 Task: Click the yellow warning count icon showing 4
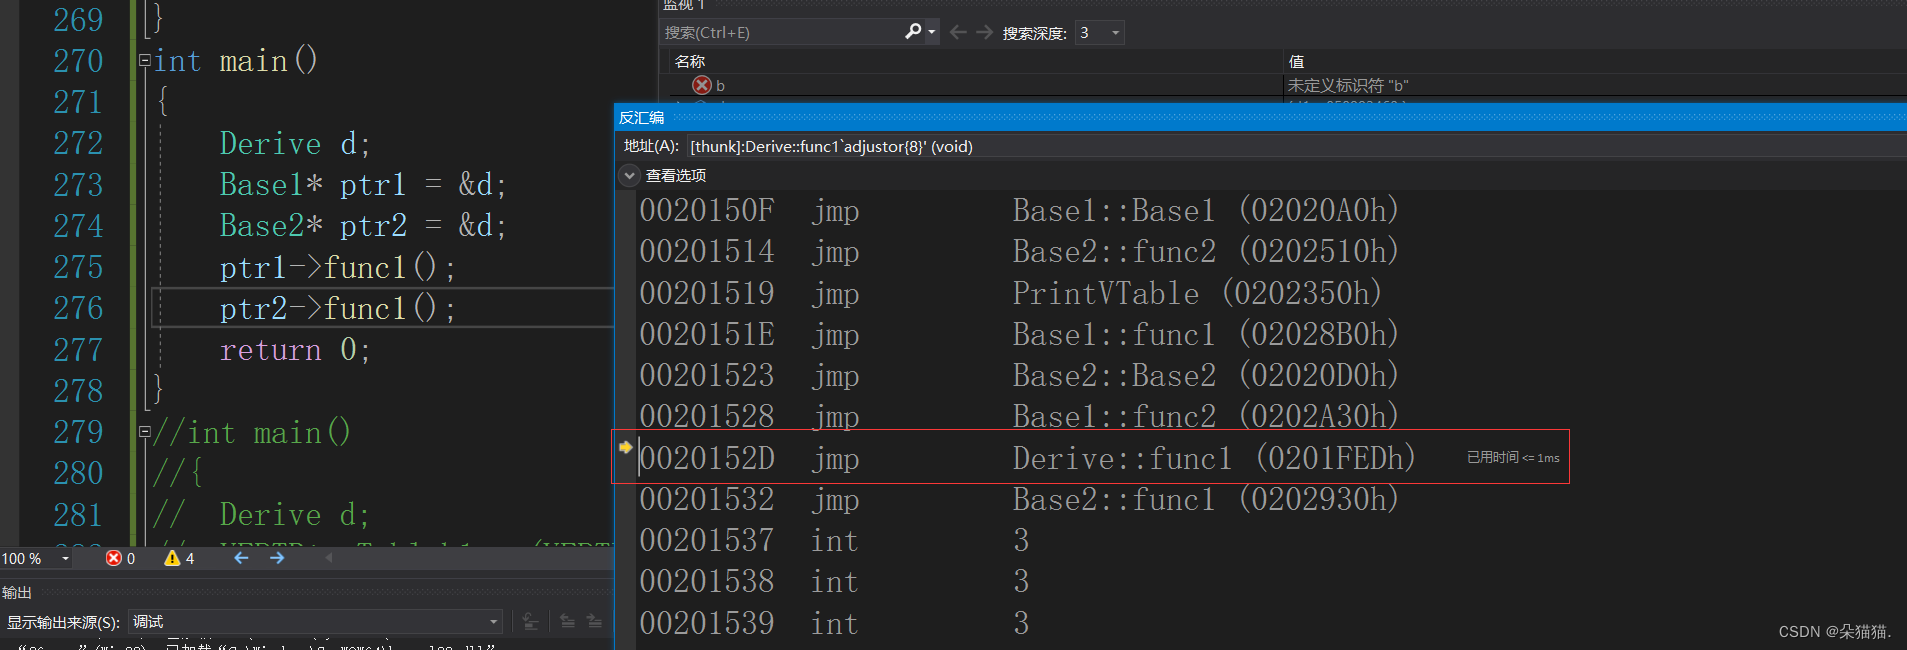(x=172, y=558)
